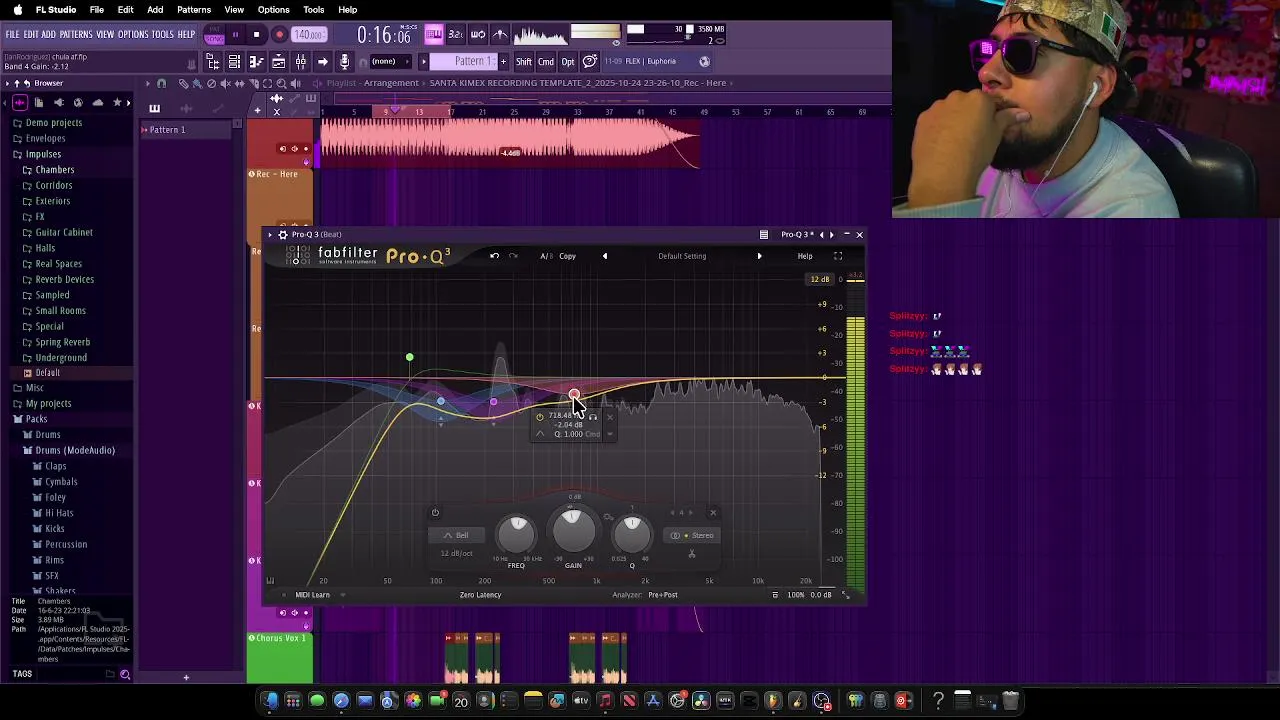Click the Copy button in Pro-Q 3
The image size is (1280, 720).
(x=567, y=256)
